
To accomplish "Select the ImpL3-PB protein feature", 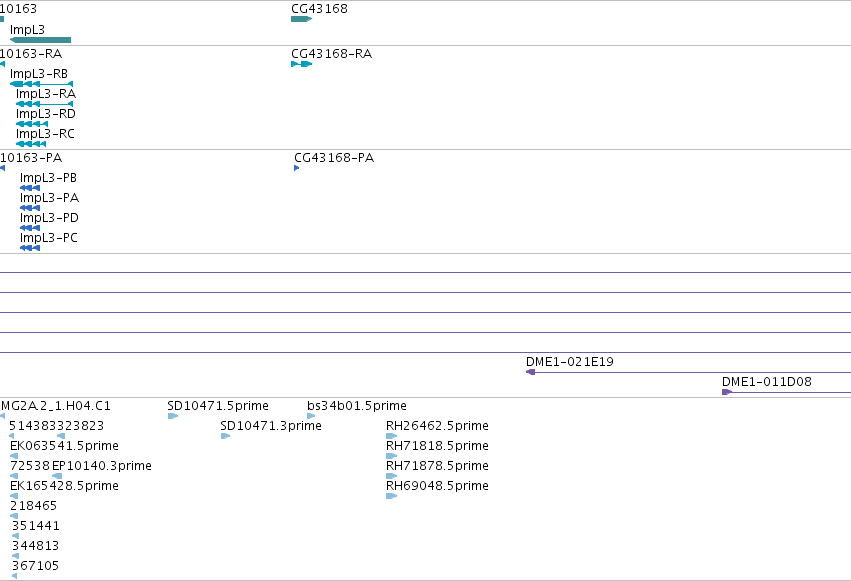I will (30, 188).
